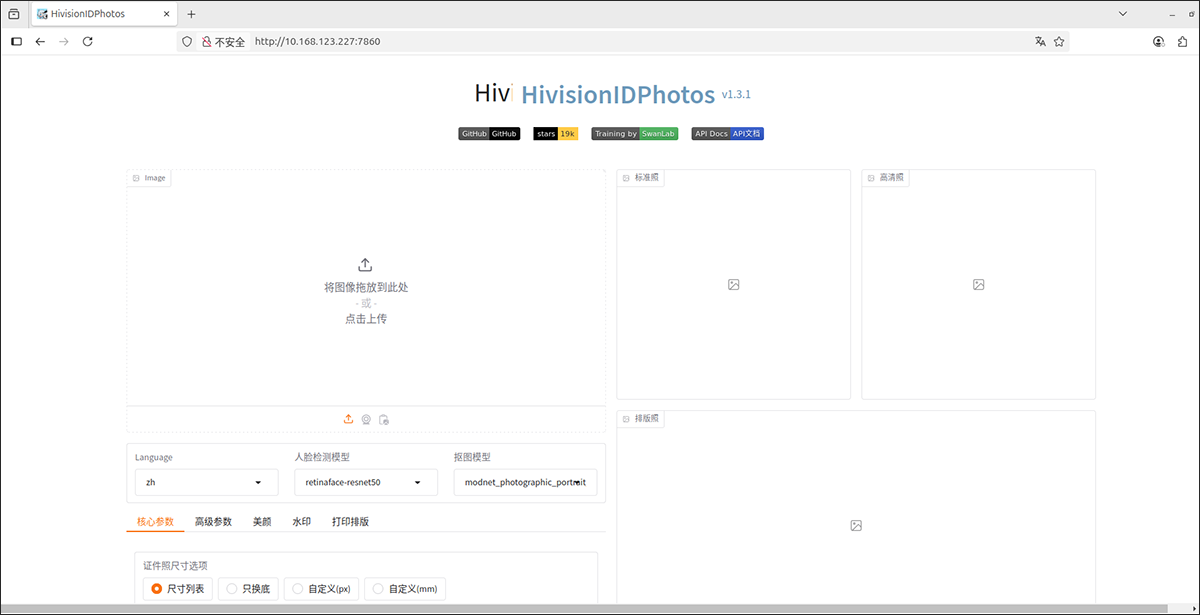Open the 水印 tab
1200x615 pixels.
click(x=302, y=522)
